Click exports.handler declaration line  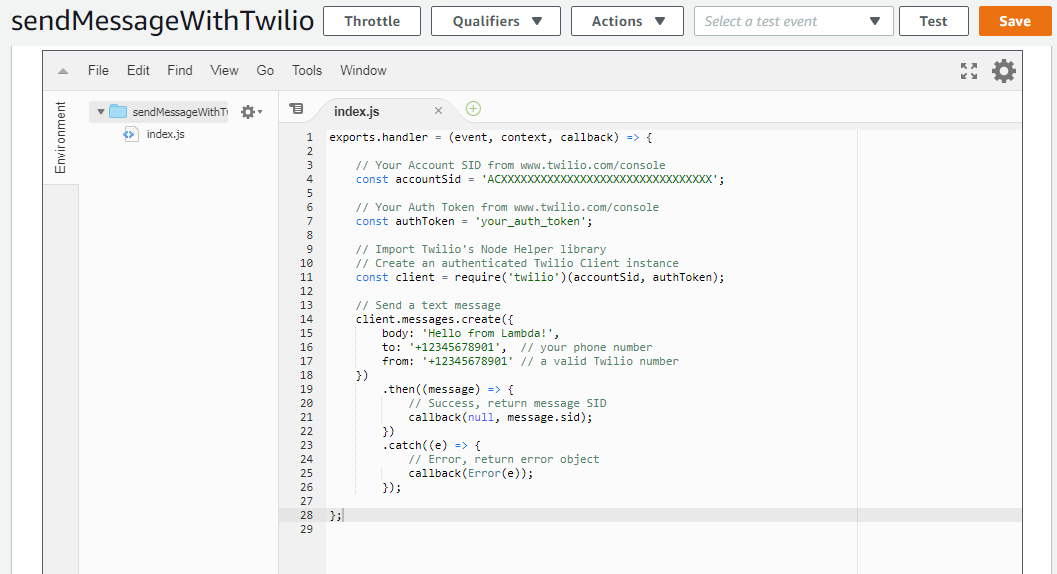491,137
